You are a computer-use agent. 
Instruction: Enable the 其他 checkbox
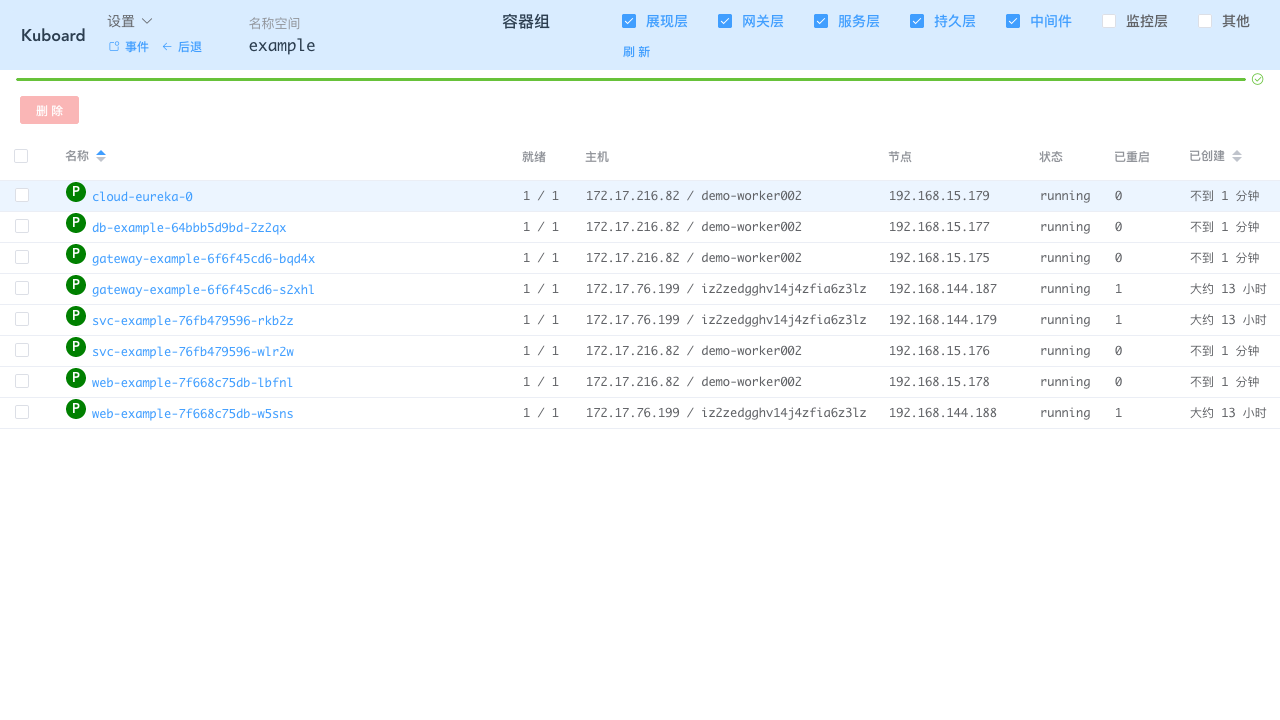click(x=1205, y=21)
